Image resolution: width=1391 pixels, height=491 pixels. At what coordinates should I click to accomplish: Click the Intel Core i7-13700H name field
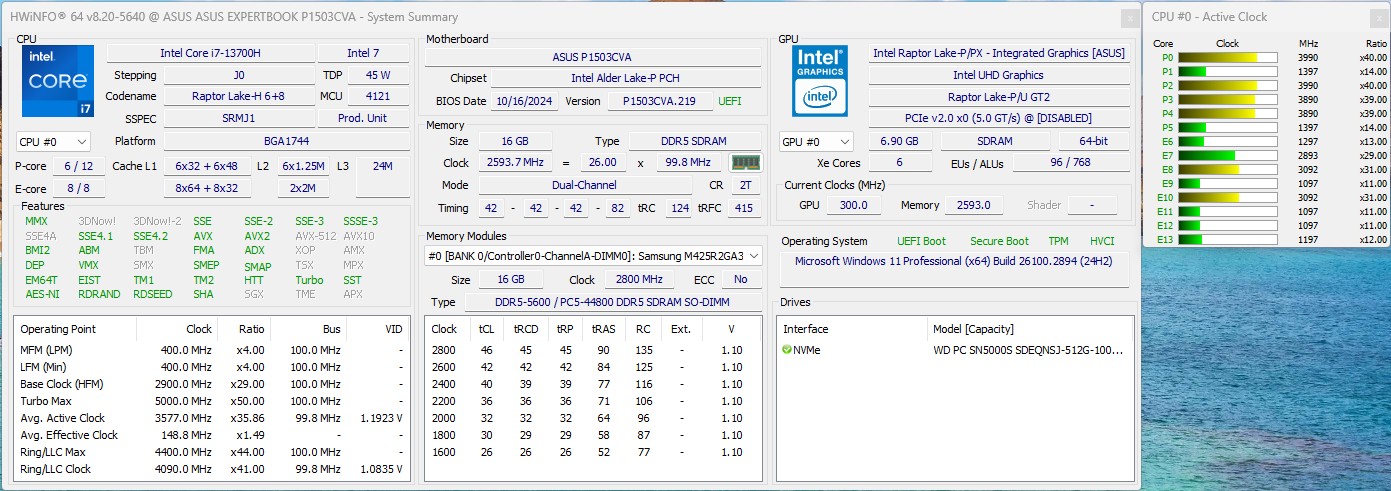209,53
